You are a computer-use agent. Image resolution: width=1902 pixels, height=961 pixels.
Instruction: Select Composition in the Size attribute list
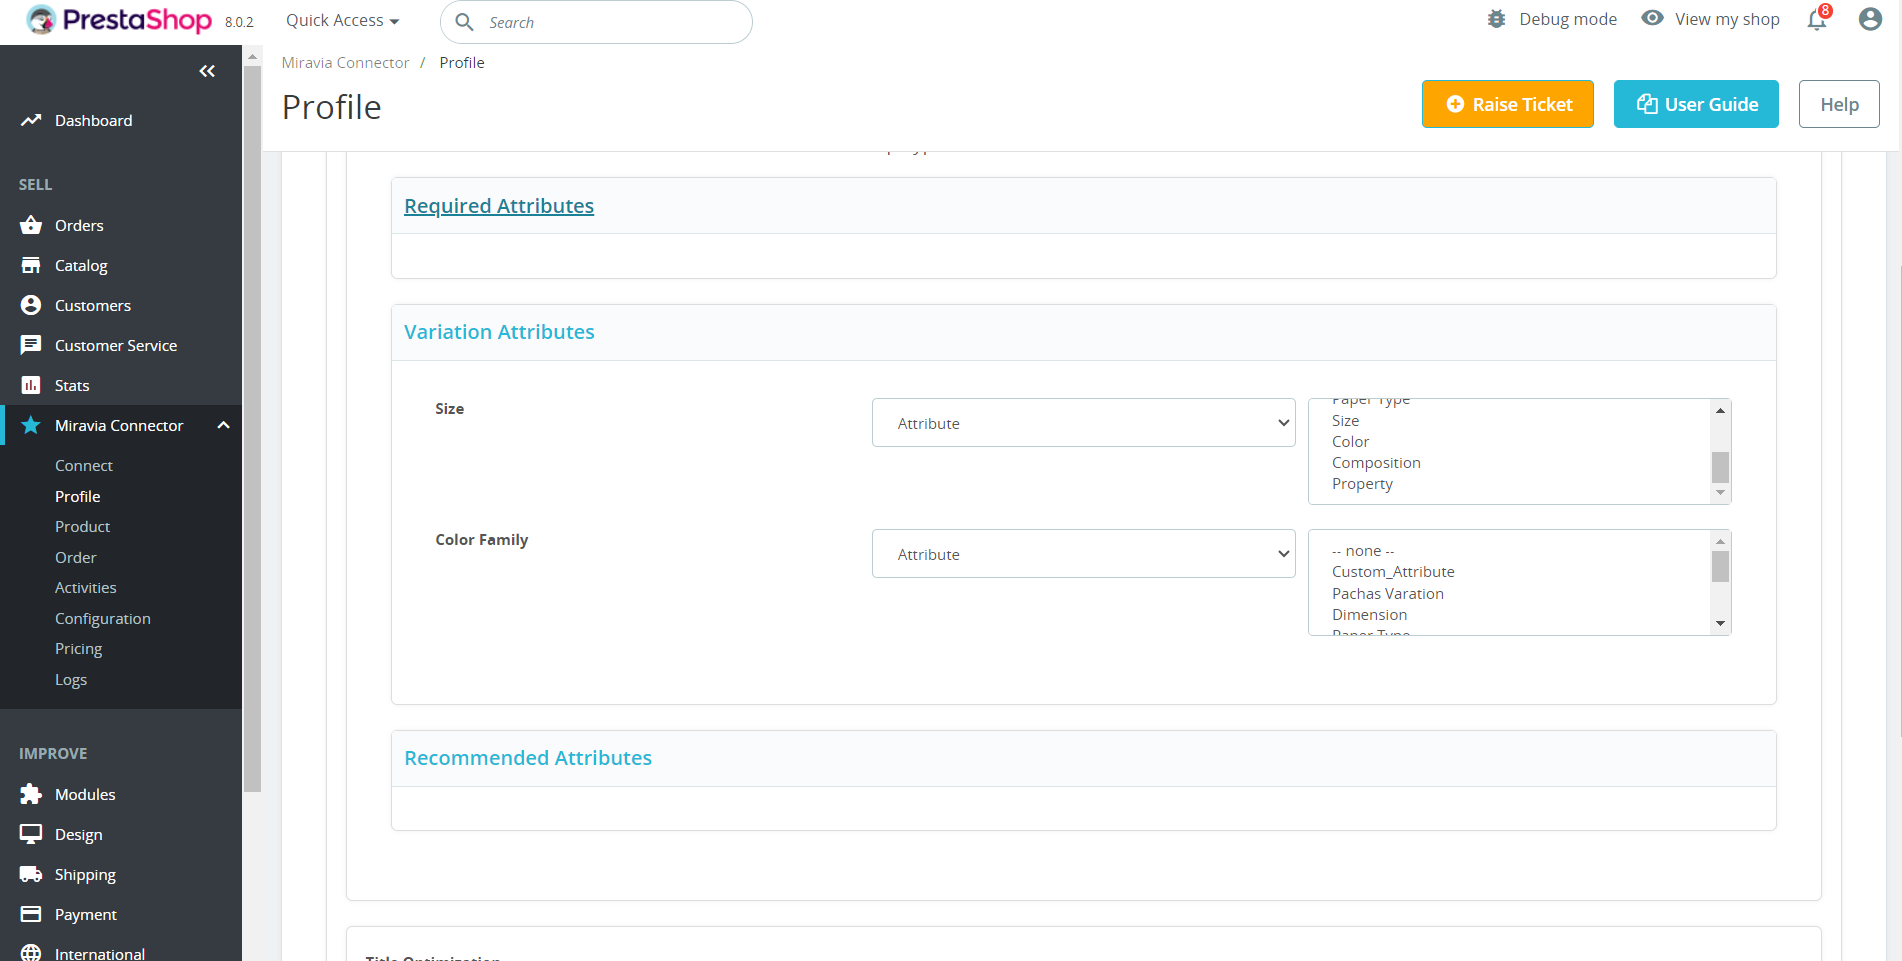(x=1376, y=463)
